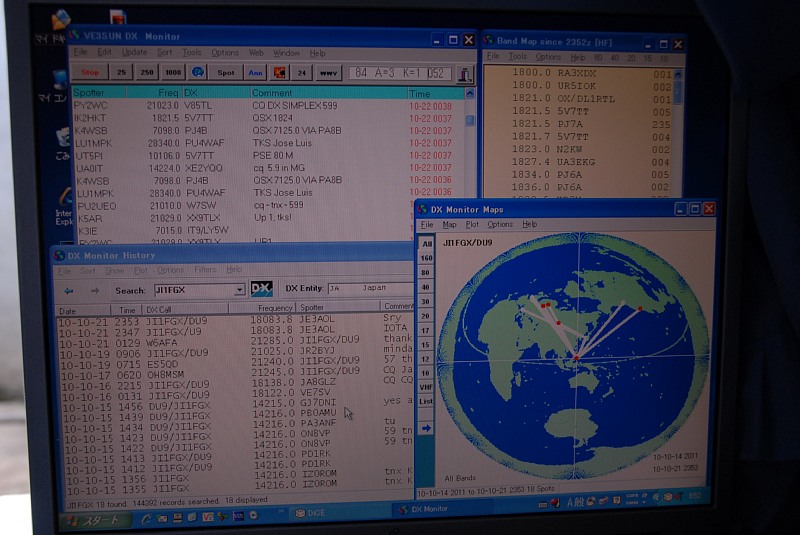
Task: Open the Map menu in DX Monitor Maps
Action: pyautogui.click(x=449, y=224)
